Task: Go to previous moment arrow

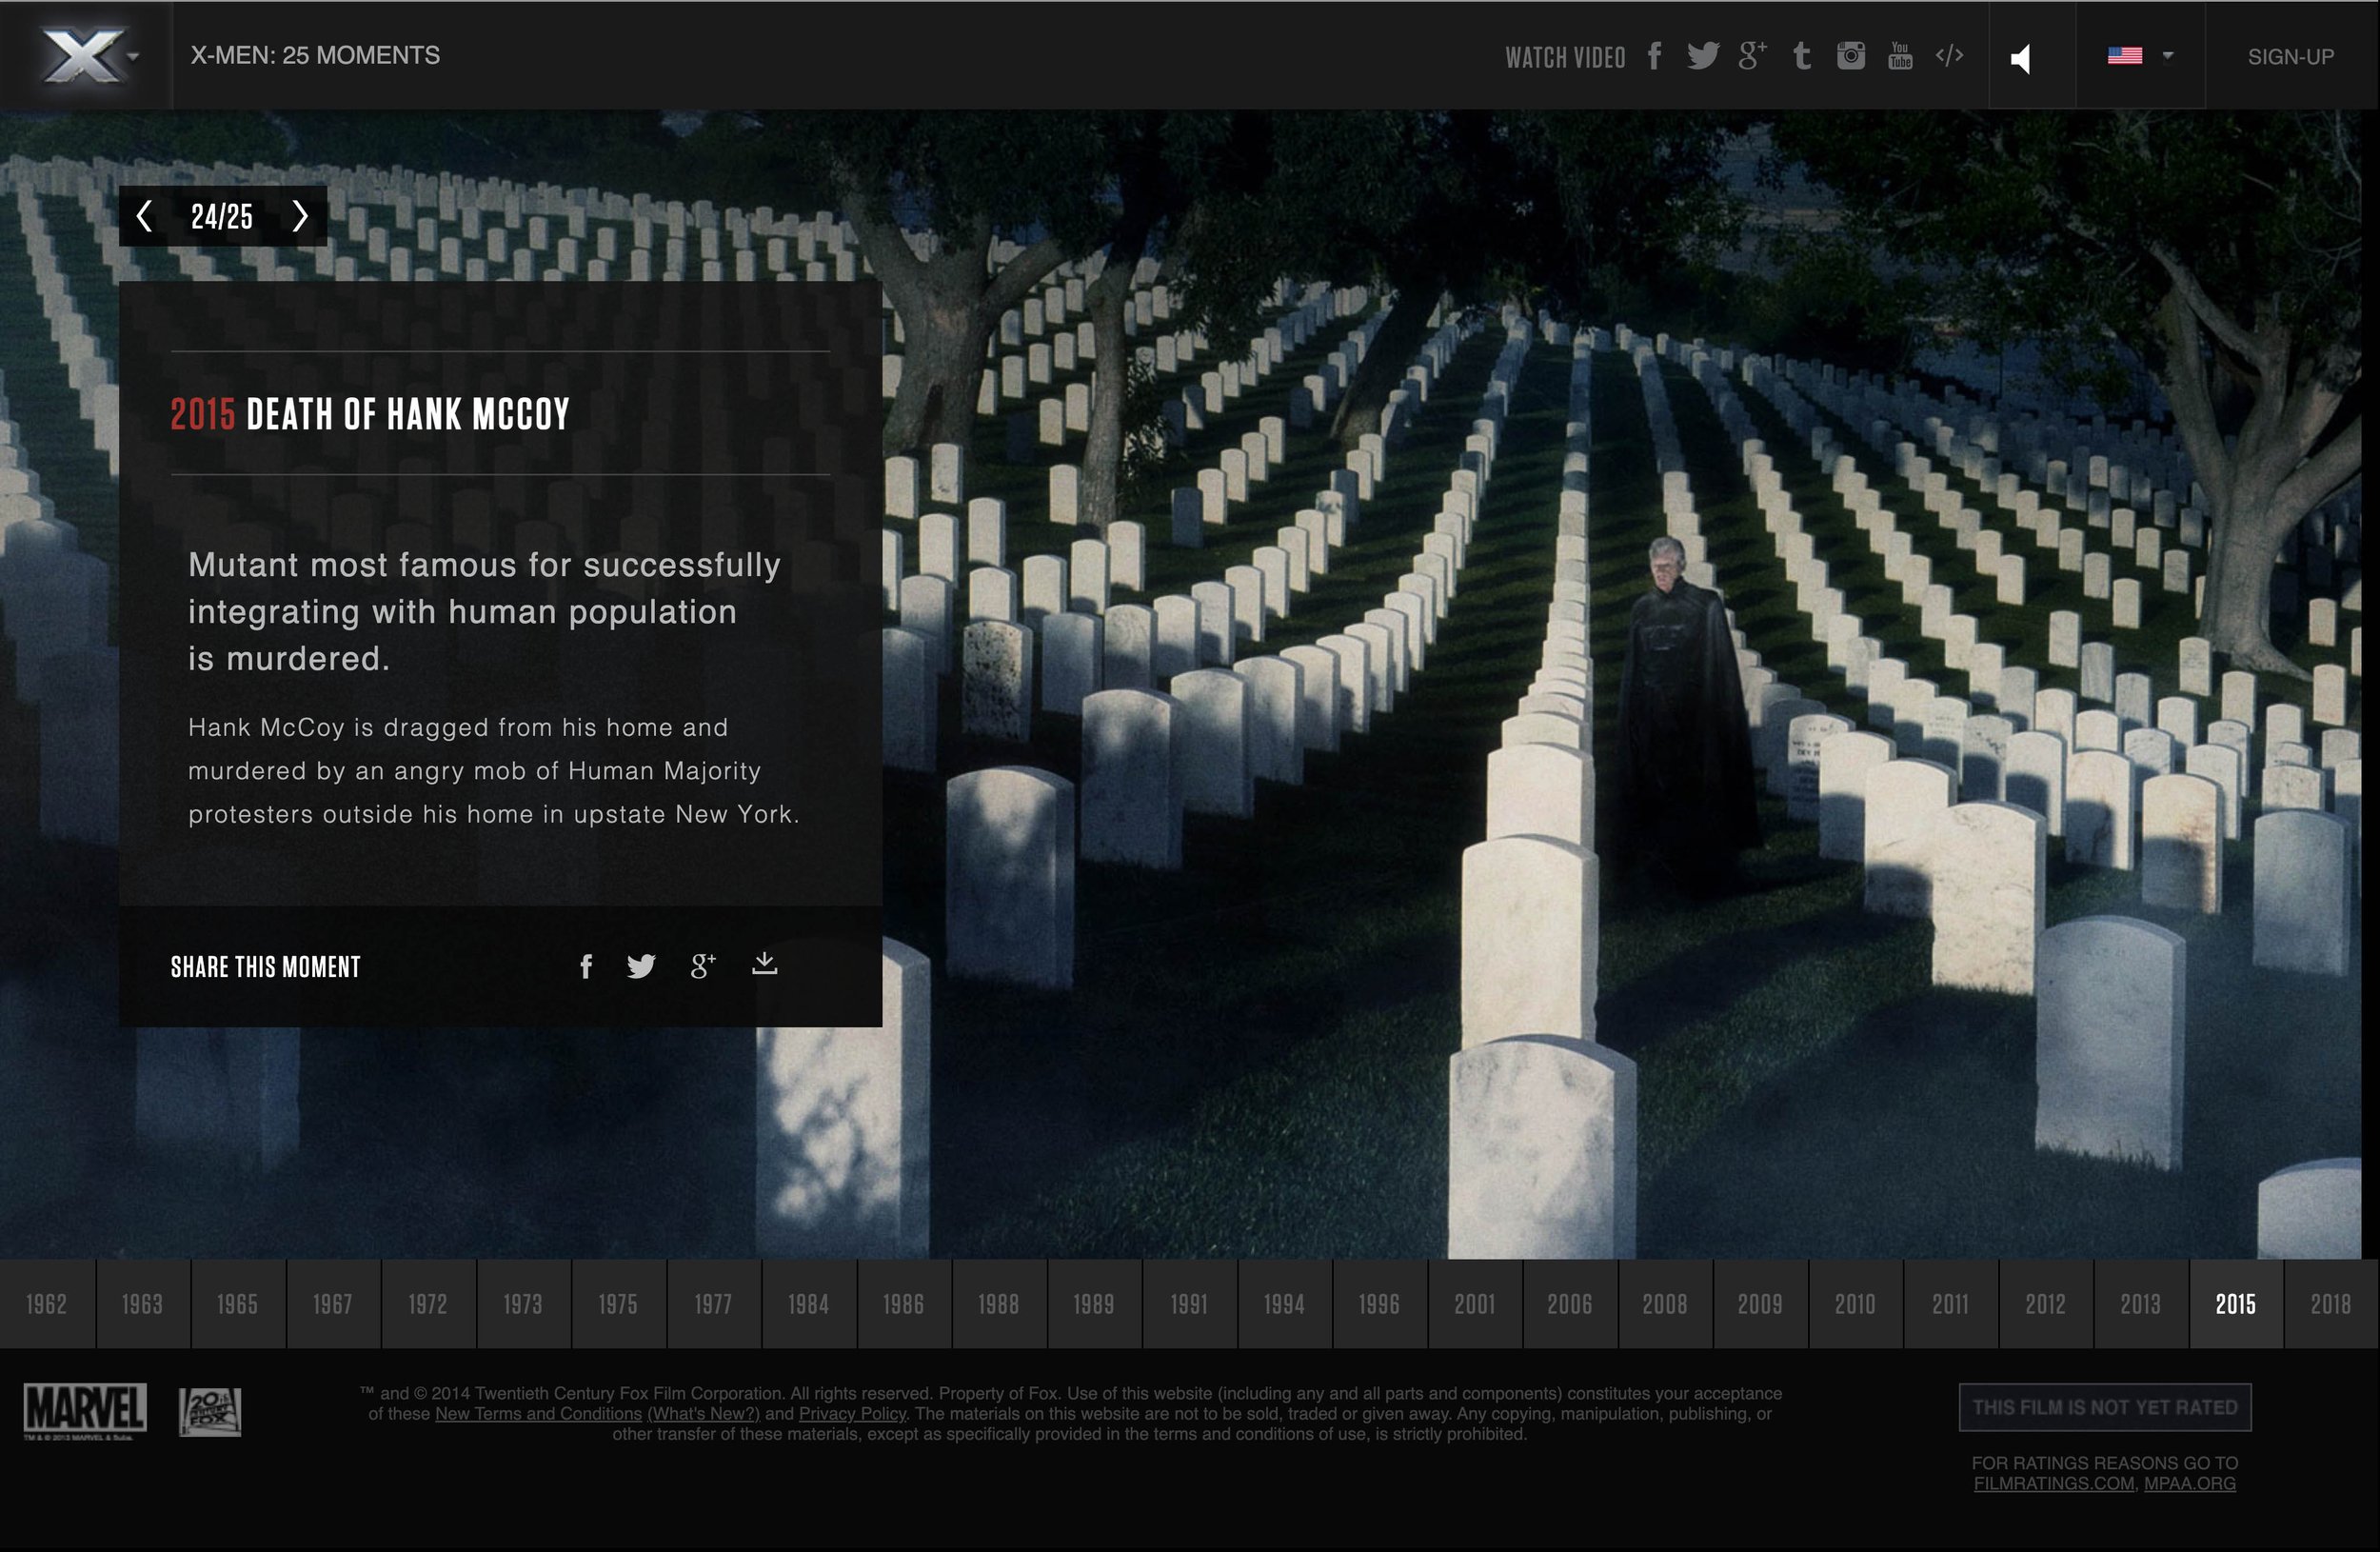Action: pos(144,216)
